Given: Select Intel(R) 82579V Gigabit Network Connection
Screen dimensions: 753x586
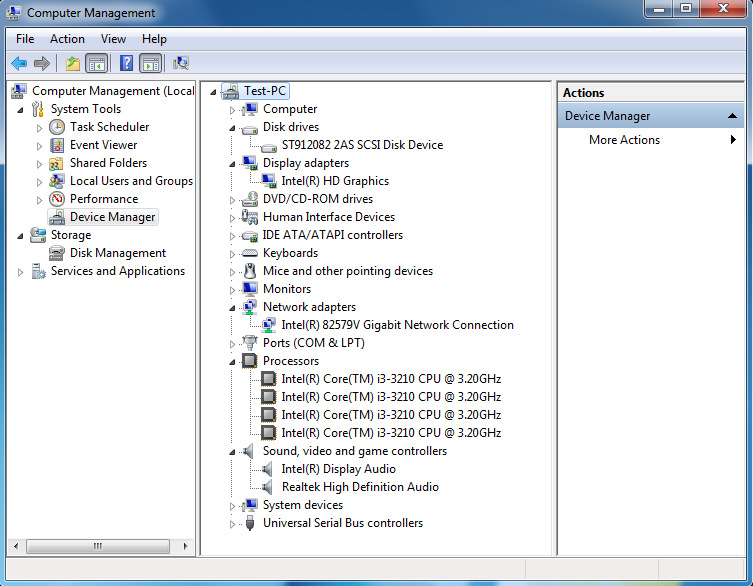Looking at the screenshot, I should (397, 325).
